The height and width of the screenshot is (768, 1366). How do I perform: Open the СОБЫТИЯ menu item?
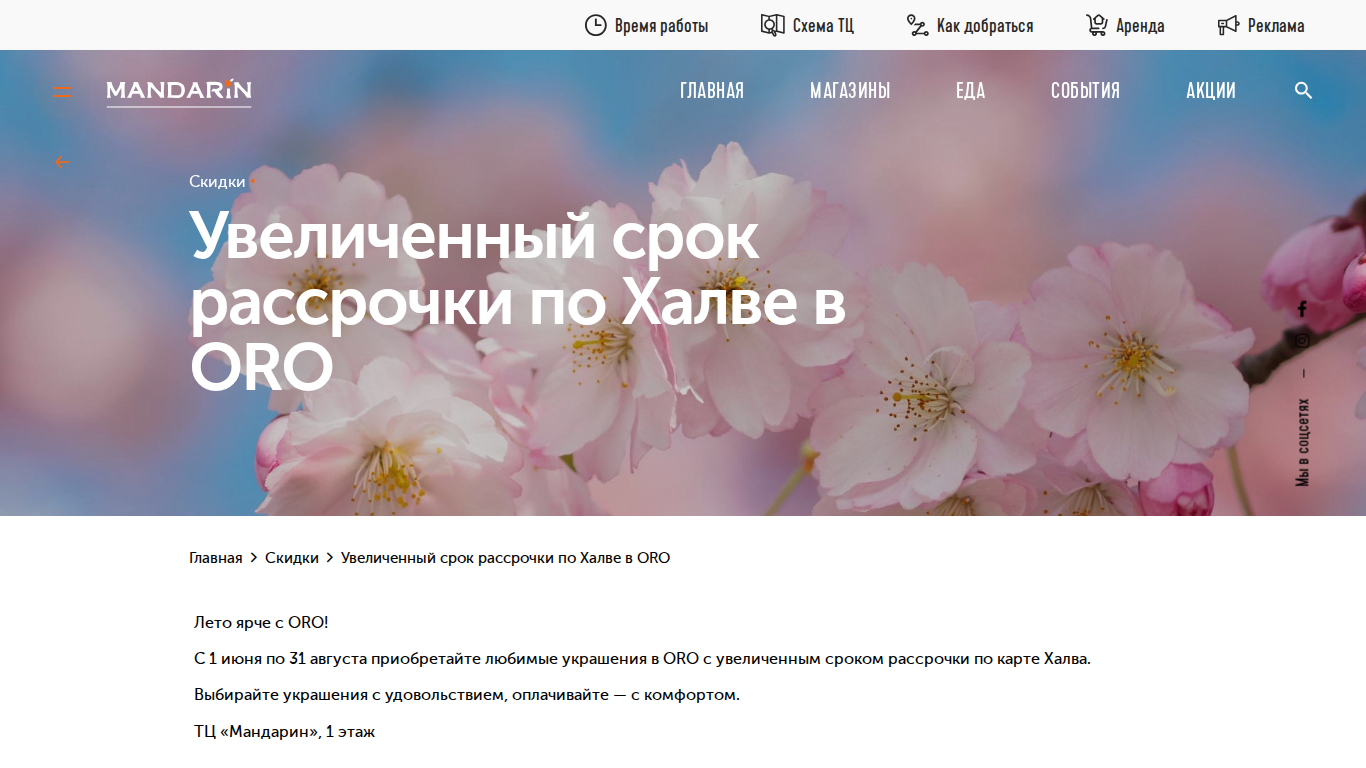pyautogui.click(x=1085, y=91)
